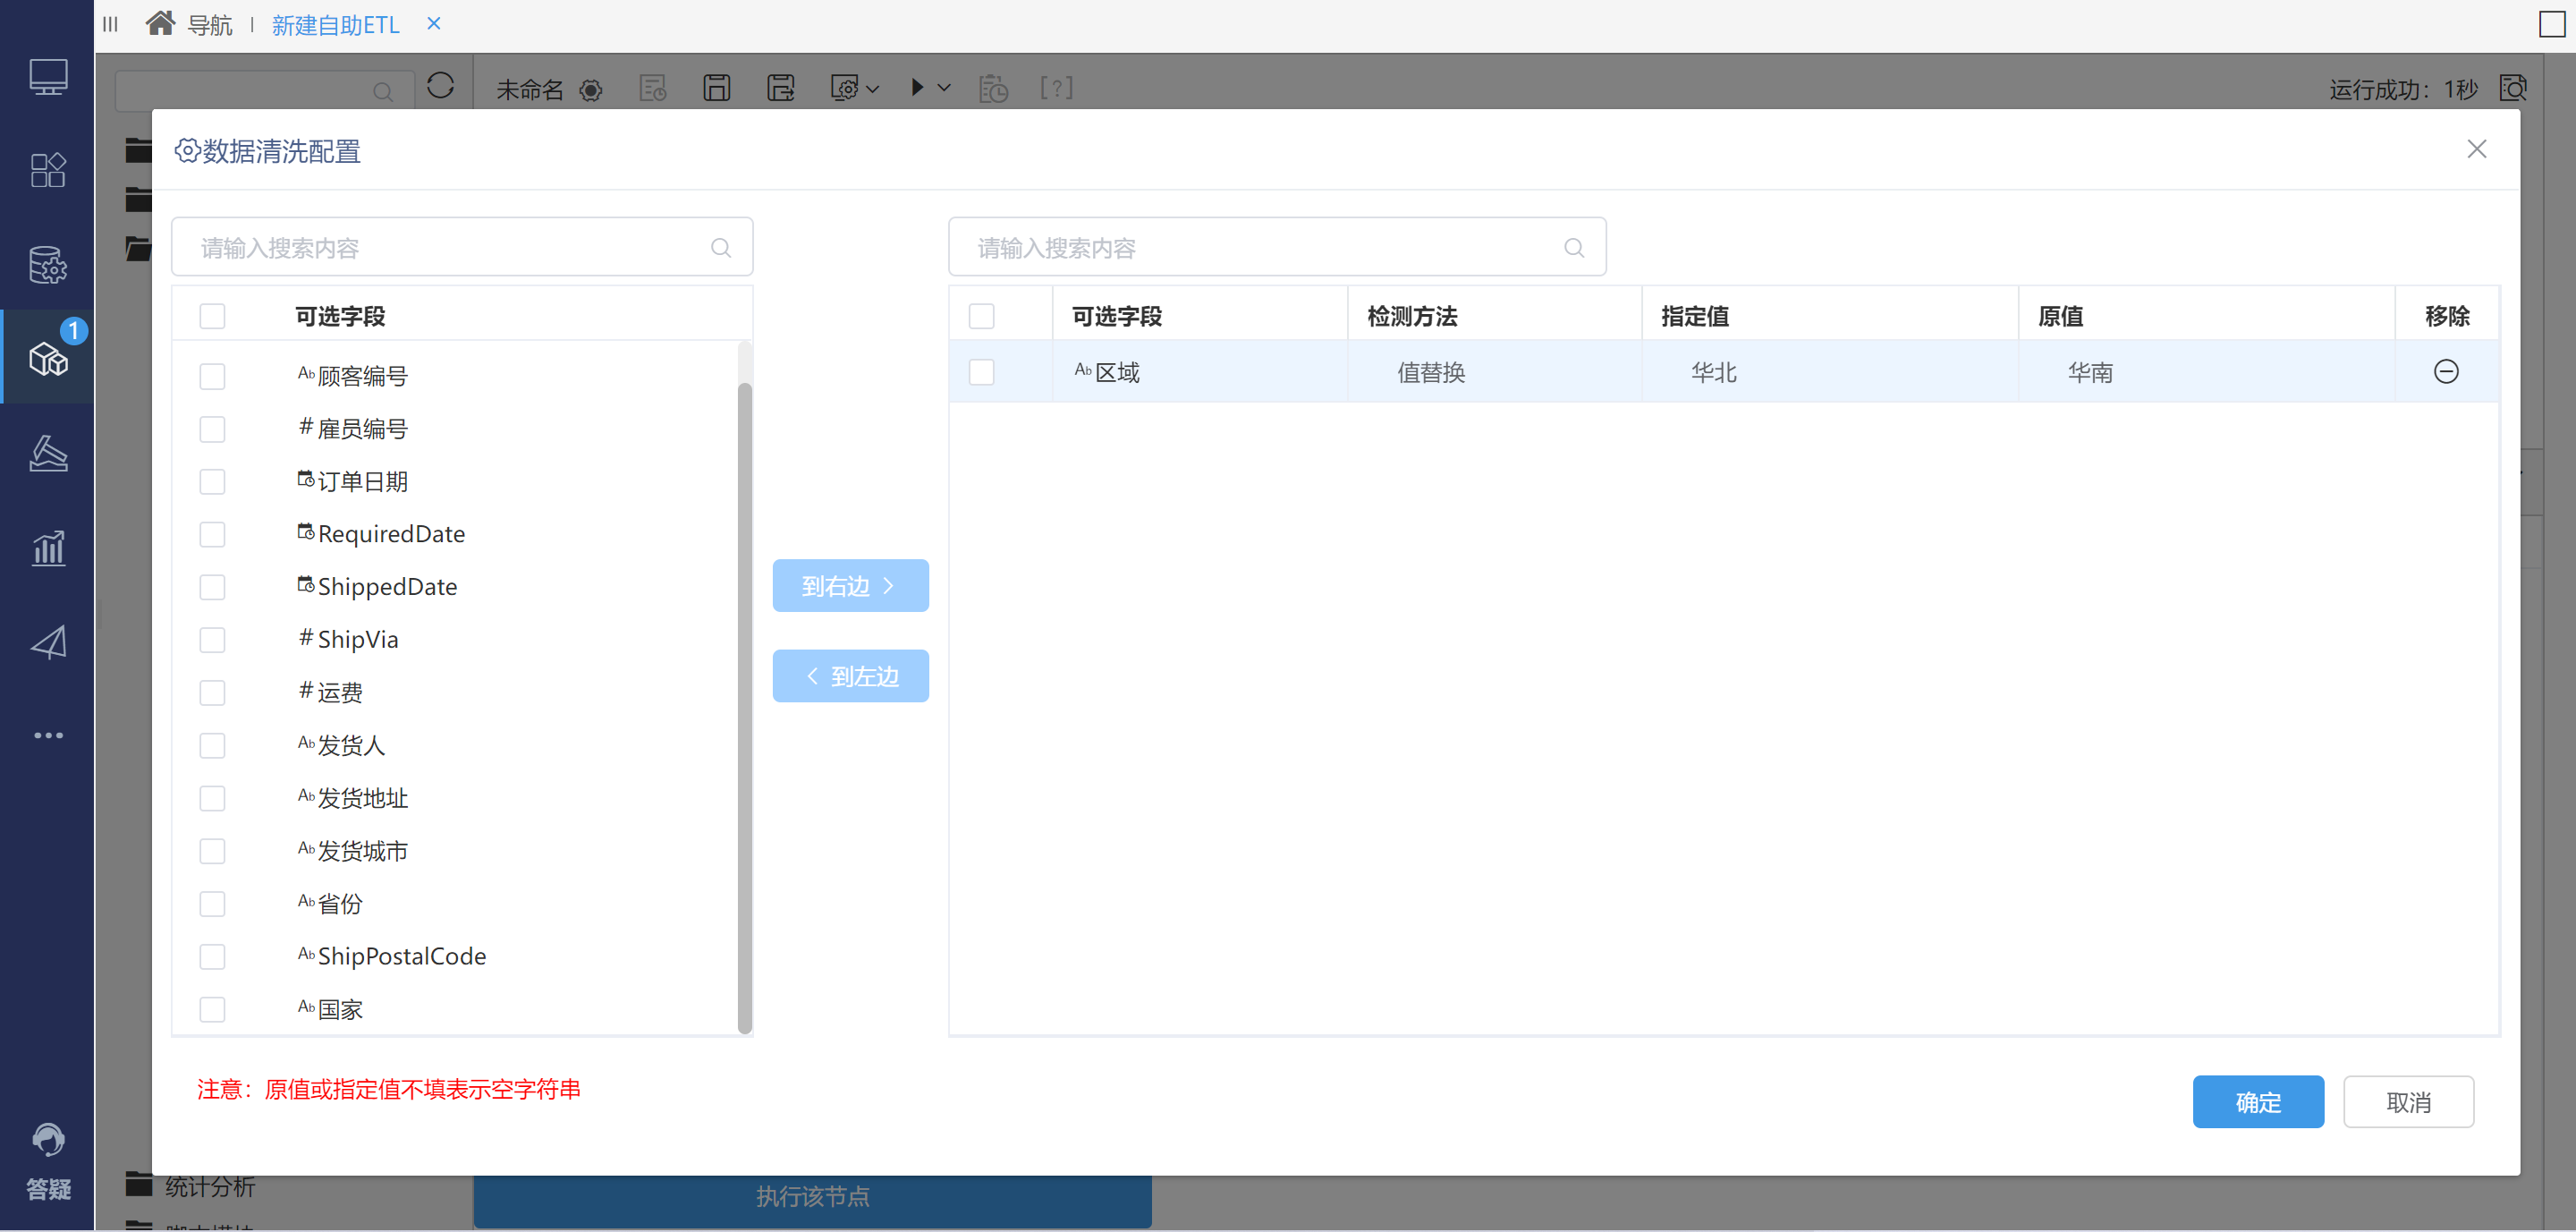
Task: Click the refresh icon beside search box
Action: 440,86
